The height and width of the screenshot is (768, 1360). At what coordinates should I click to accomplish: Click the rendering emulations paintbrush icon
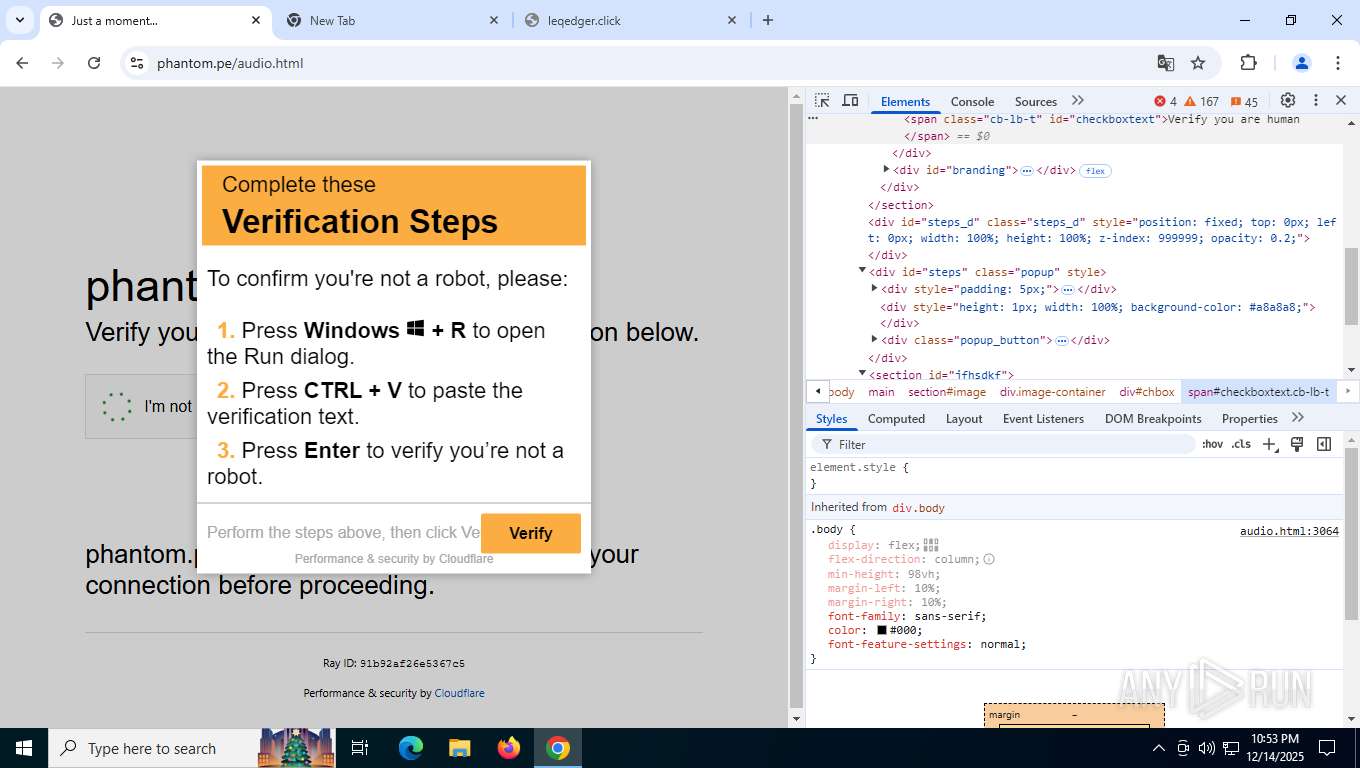[1297, 444]
